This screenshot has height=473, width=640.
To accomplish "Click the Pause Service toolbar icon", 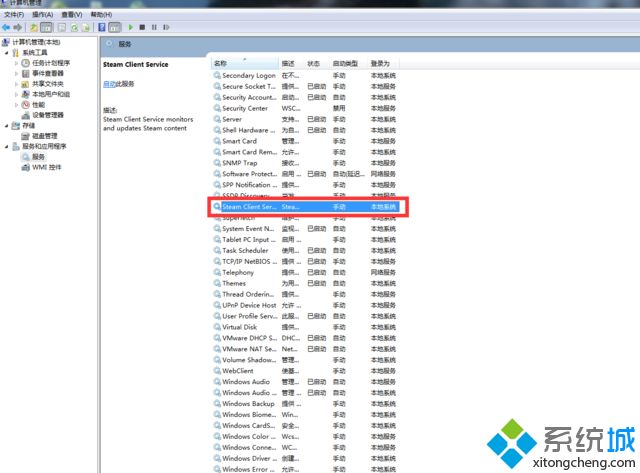I will click(154, 27).
